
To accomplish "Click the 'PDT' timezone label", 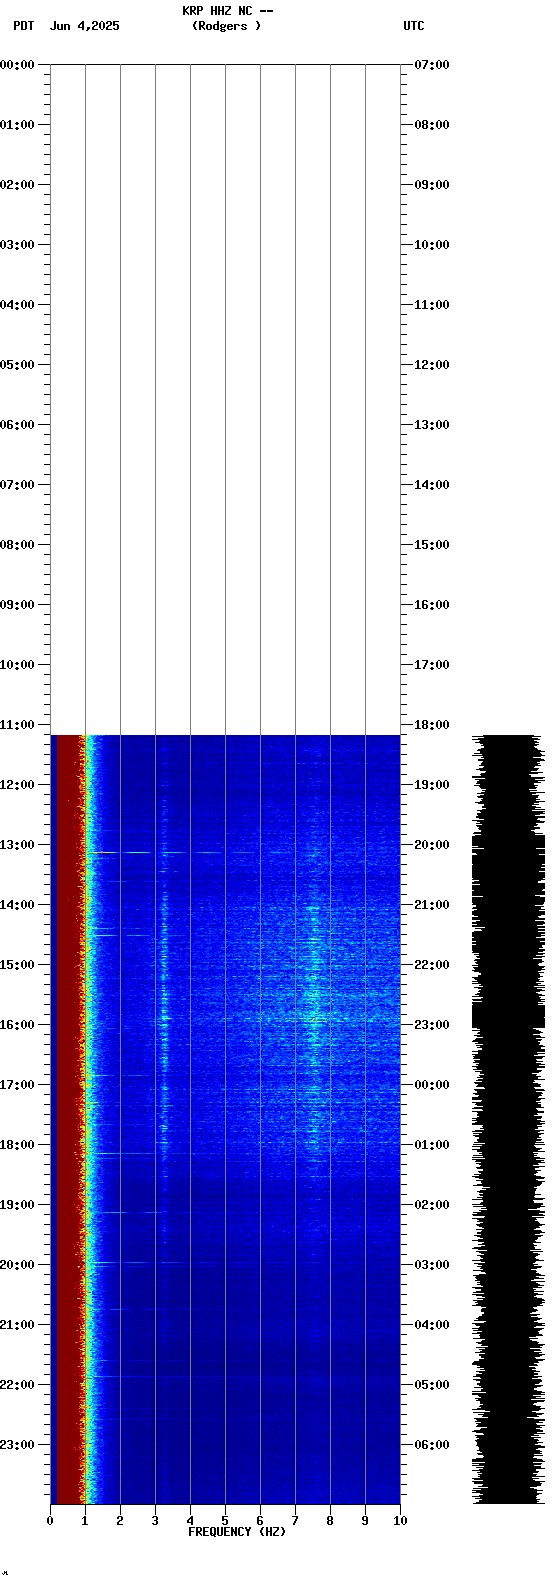I will pyautogui.click(x=23, y=26).
